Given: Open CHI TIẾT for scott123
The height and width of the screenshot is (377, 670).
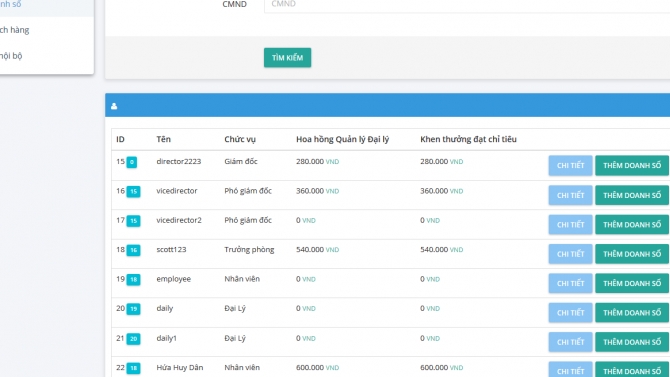Looking at the screenshot, I should tap(570, 254).
